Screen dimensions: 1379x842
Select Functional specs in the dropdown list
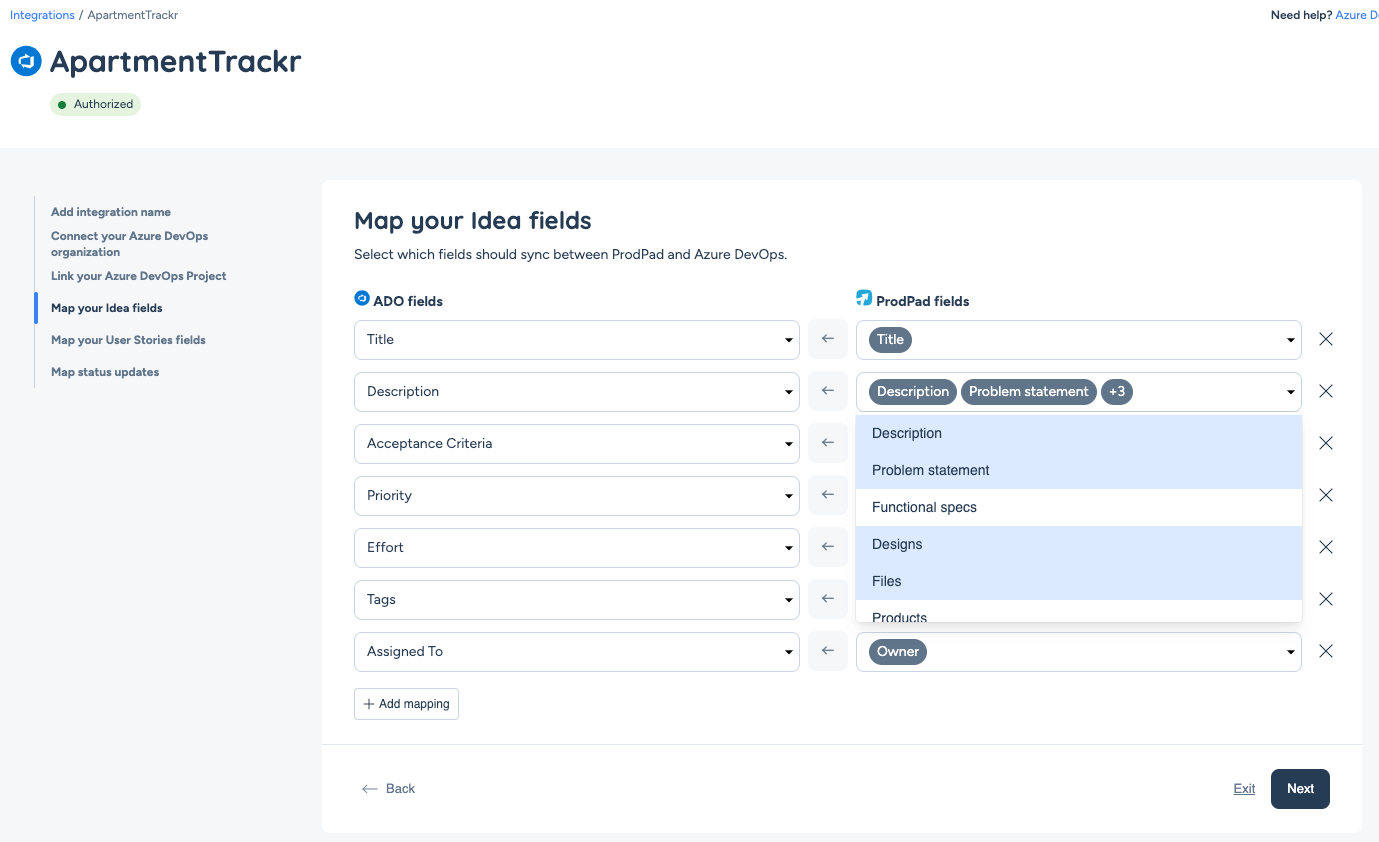click(x=1079, y=507)
